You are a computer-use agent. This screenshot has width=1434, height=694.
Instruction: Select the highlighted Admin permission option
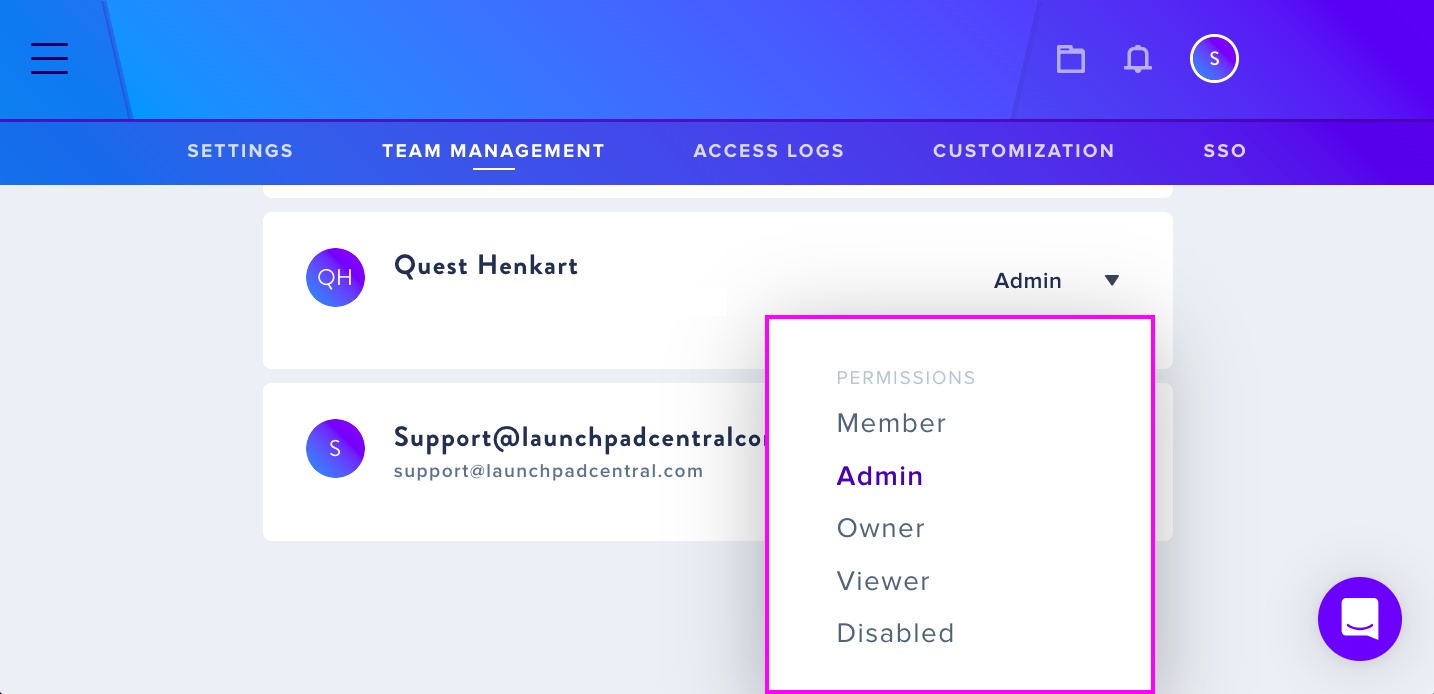point(880,476)
